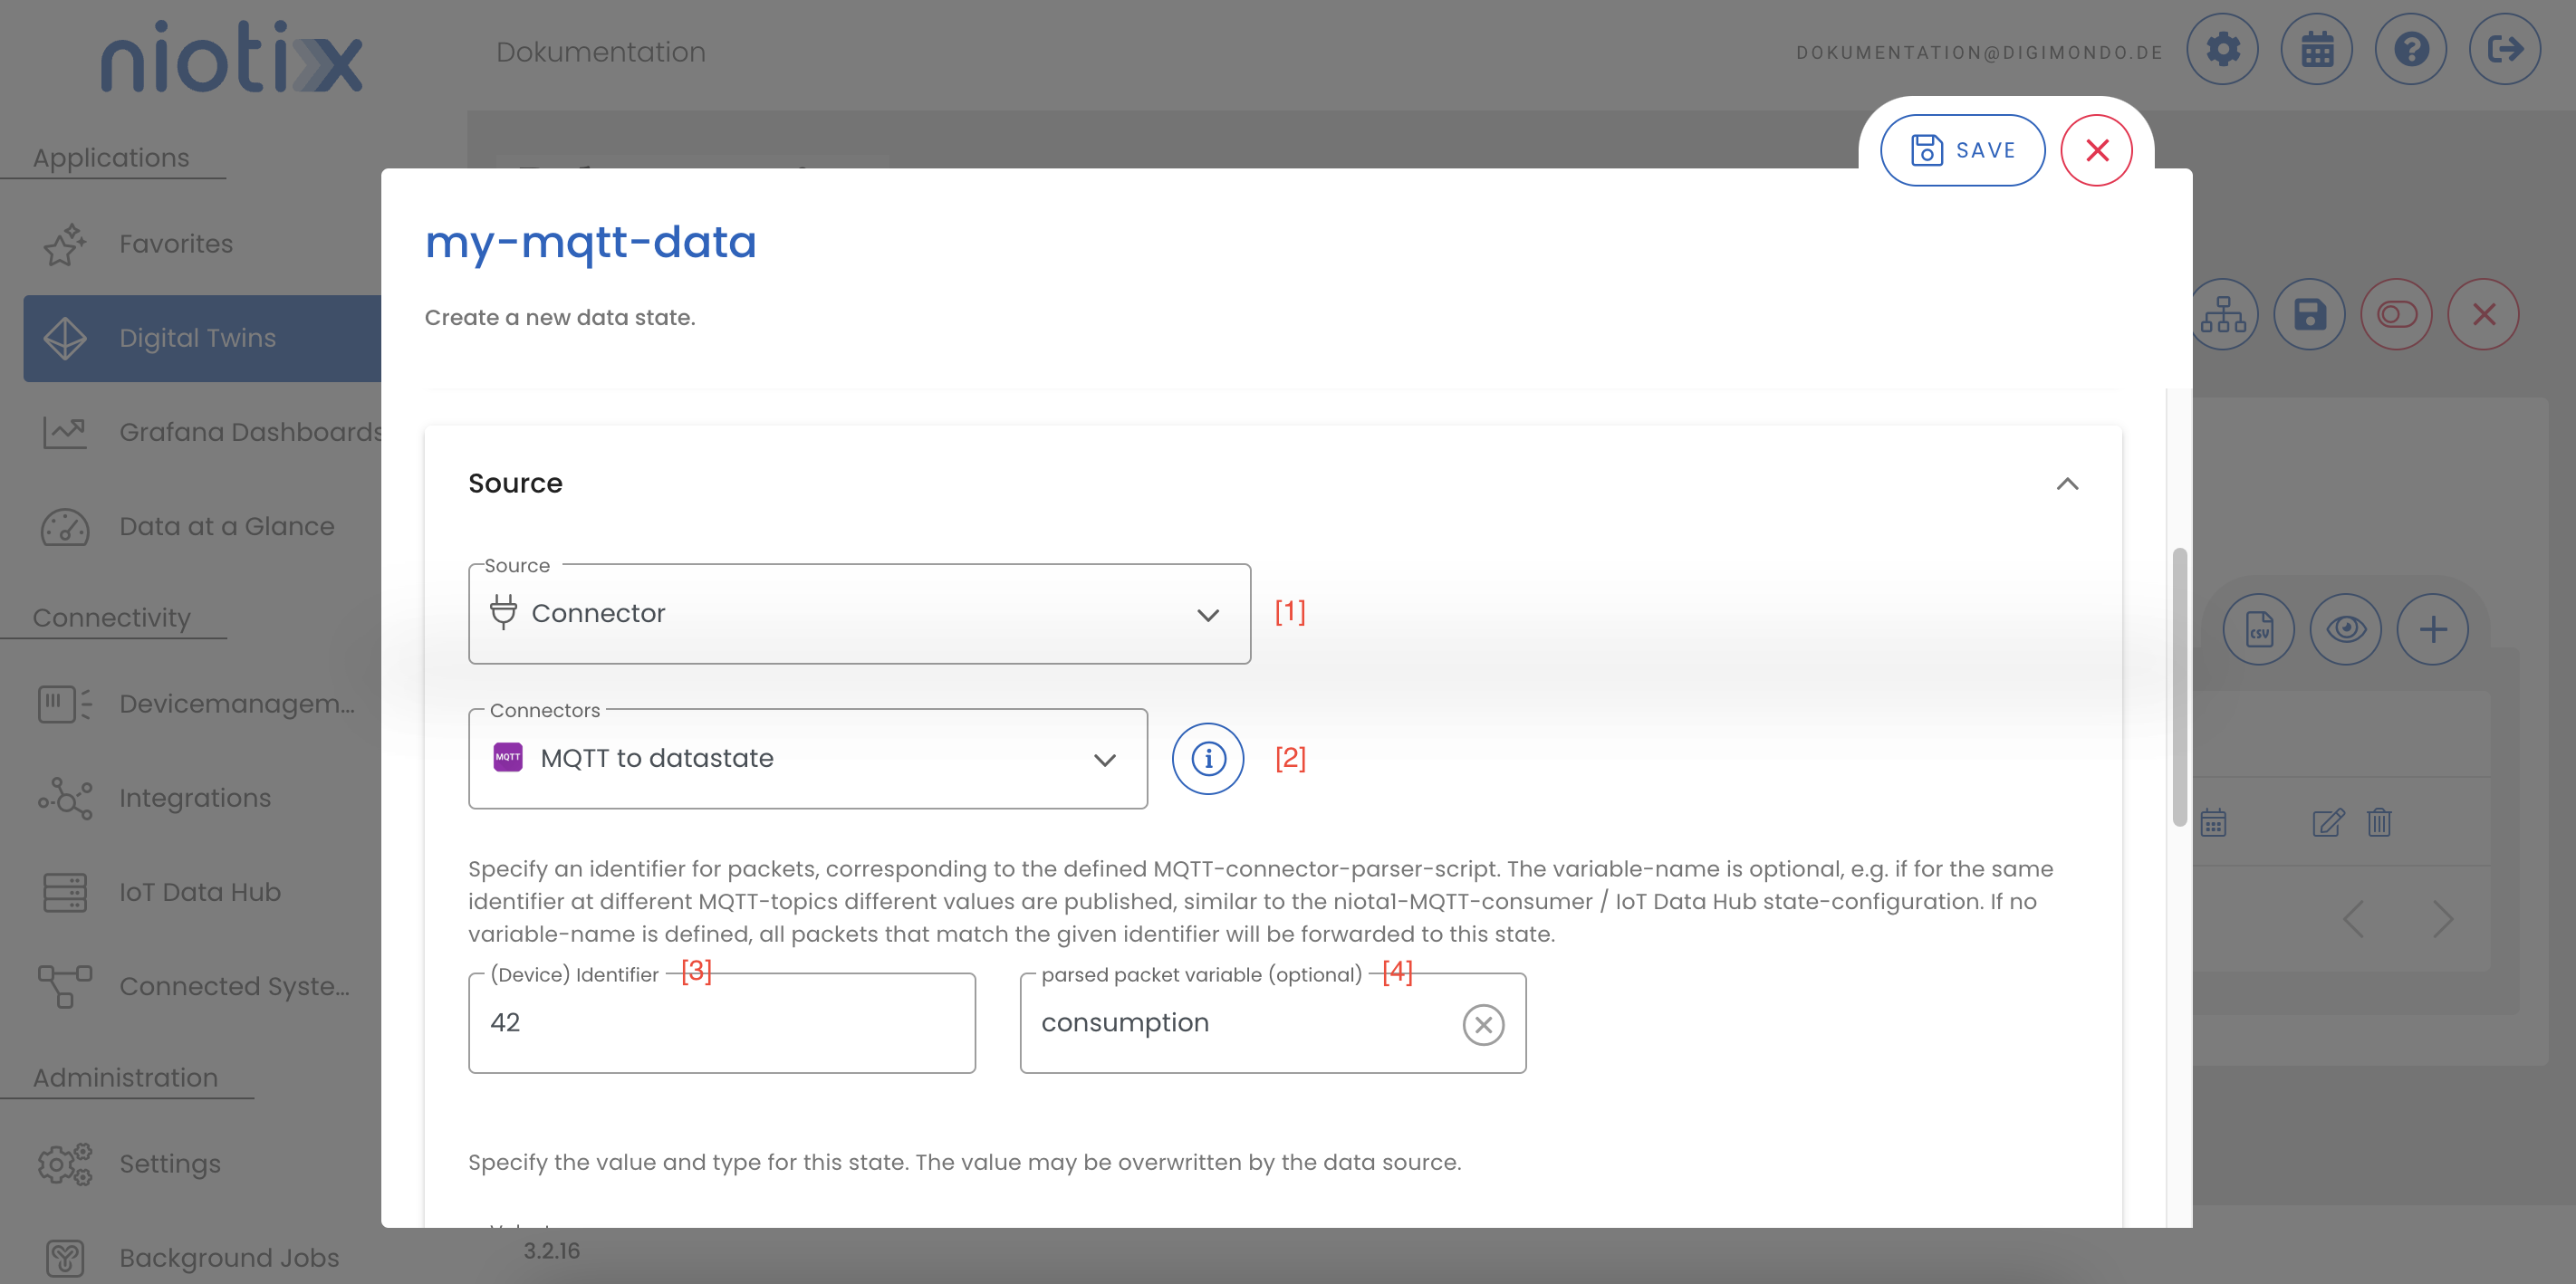Screen dimensions: 2576x1284
Task: Click the circular save disk icon
Action: tap(2309, 313)
